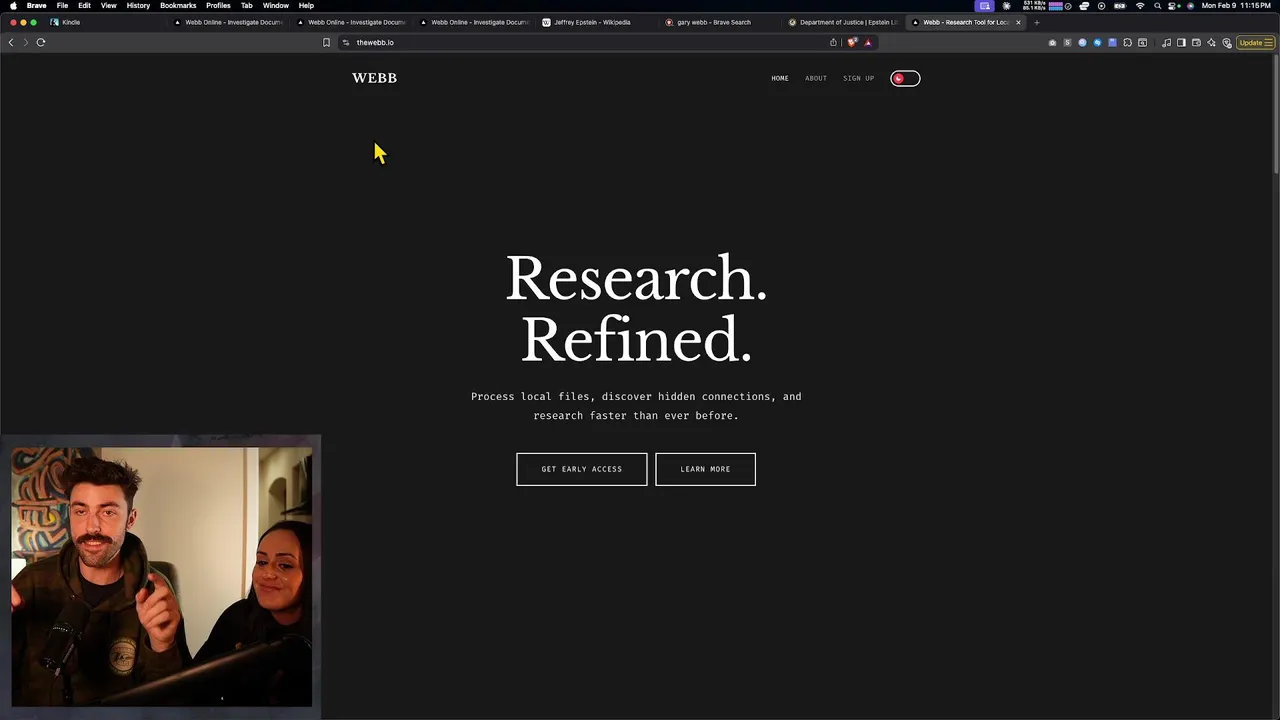Click the gray S extension icon
The image size is (1280, 720).
point(1067,43)
